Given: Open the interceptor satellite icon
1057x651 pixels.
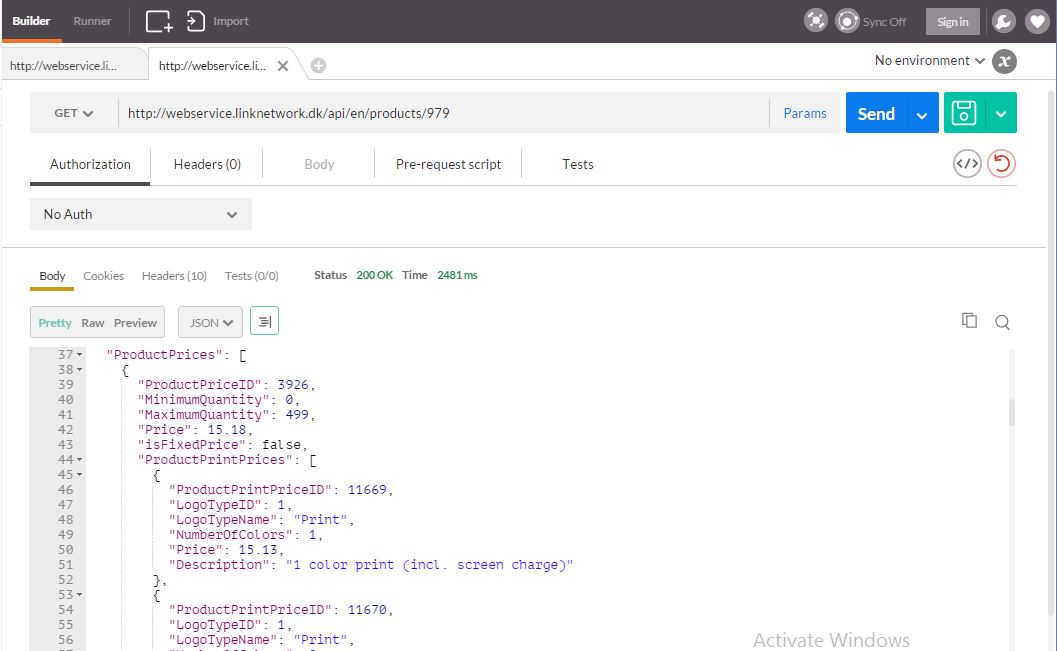Looking at the screenshot, I should tap(816, 21).
